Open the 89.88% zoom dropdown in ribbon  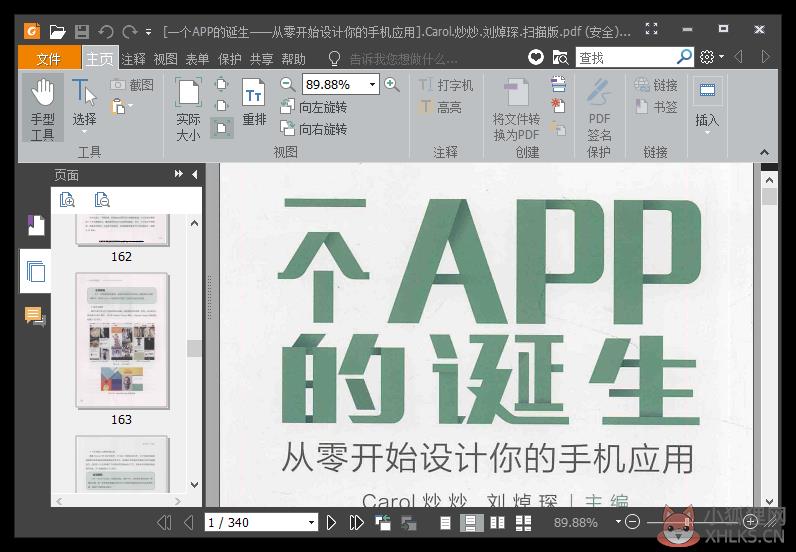[x=372, y=84]
